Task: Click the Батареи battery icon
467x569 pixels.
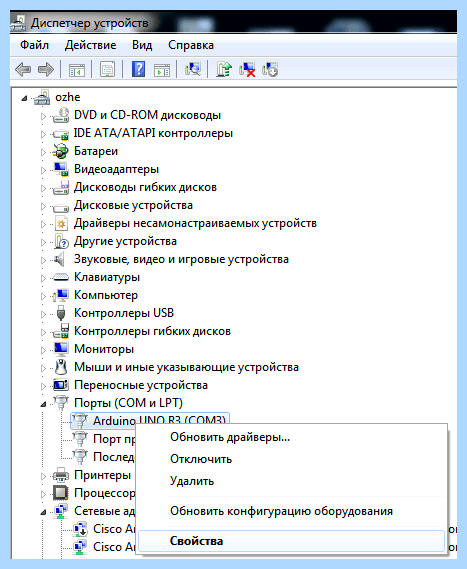Action: point(61,151)
